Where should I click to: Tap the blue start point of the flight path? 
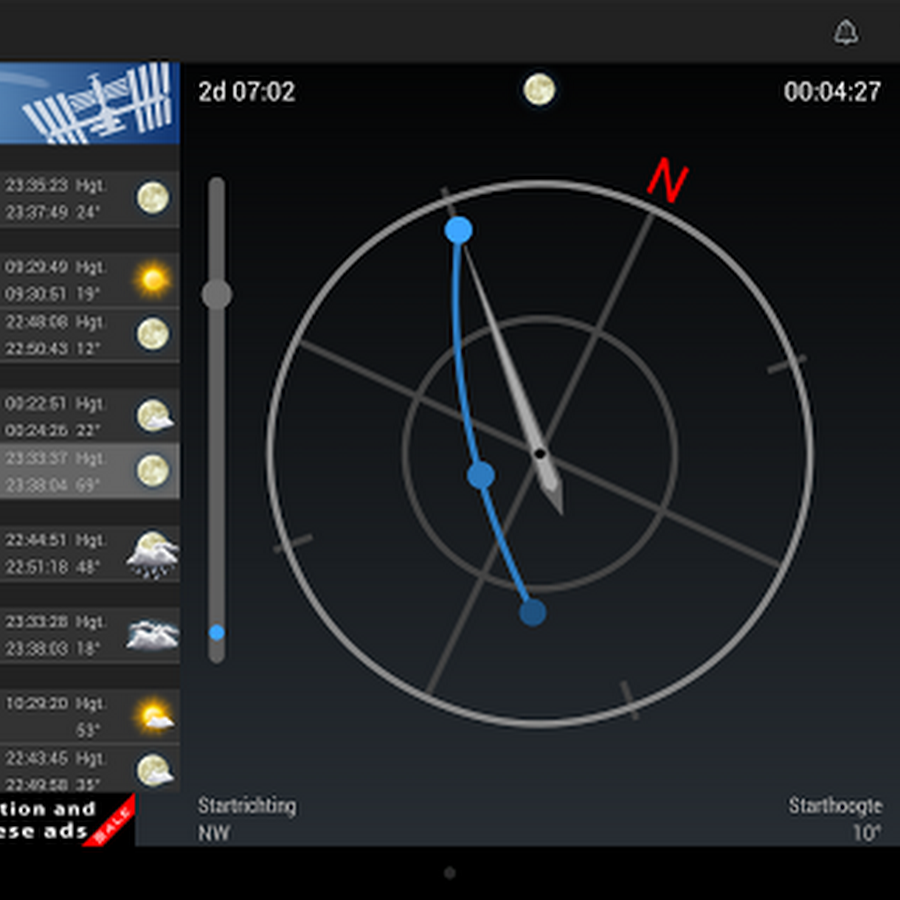[460, 230]
